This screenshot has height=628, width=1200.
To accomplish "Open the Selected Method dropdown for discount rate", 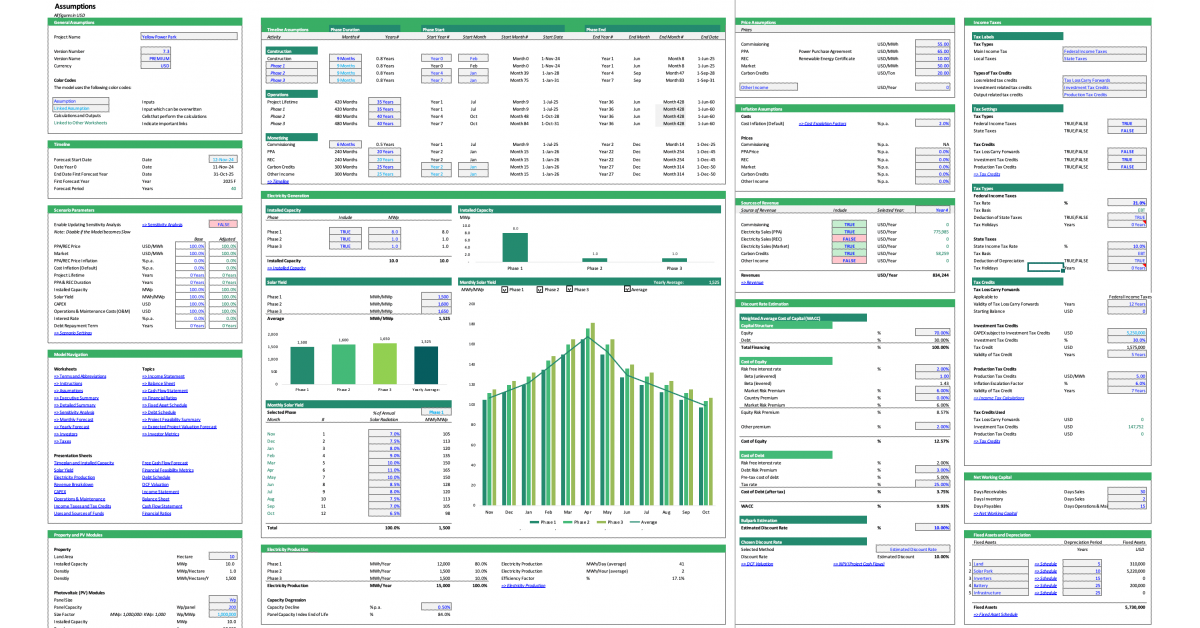I will click(912, 549).
